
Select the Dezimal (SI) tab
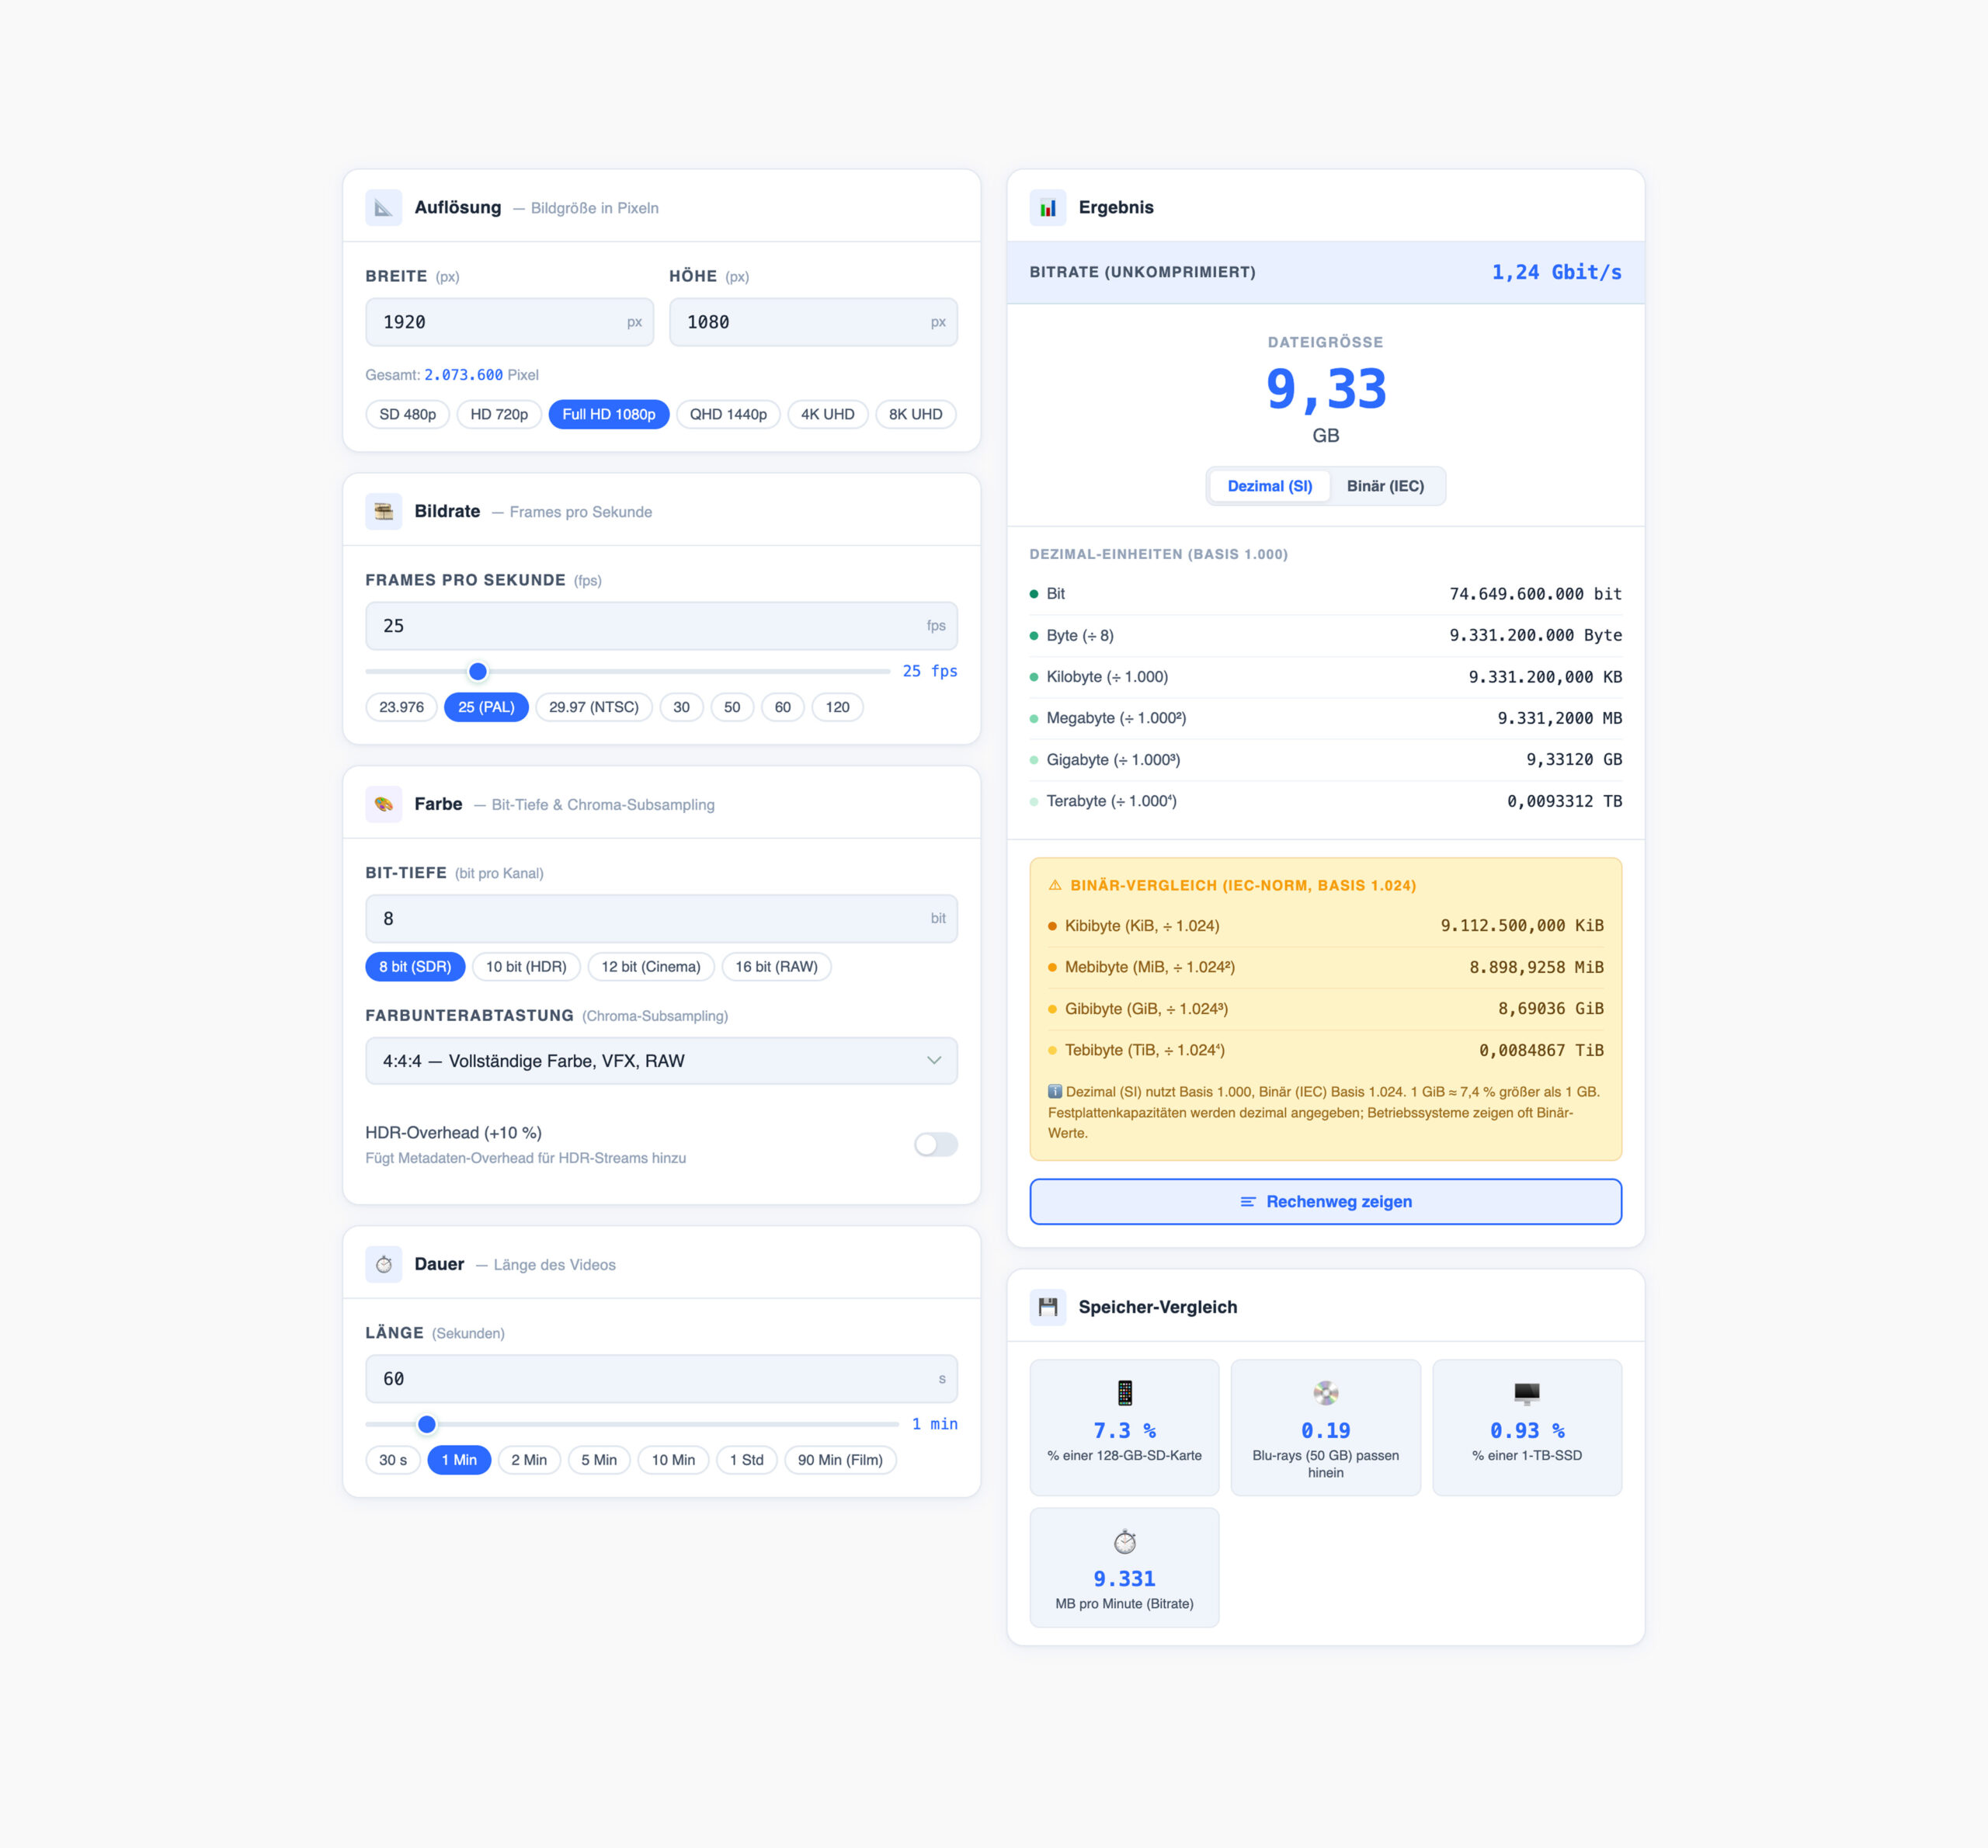point(1269,486)
